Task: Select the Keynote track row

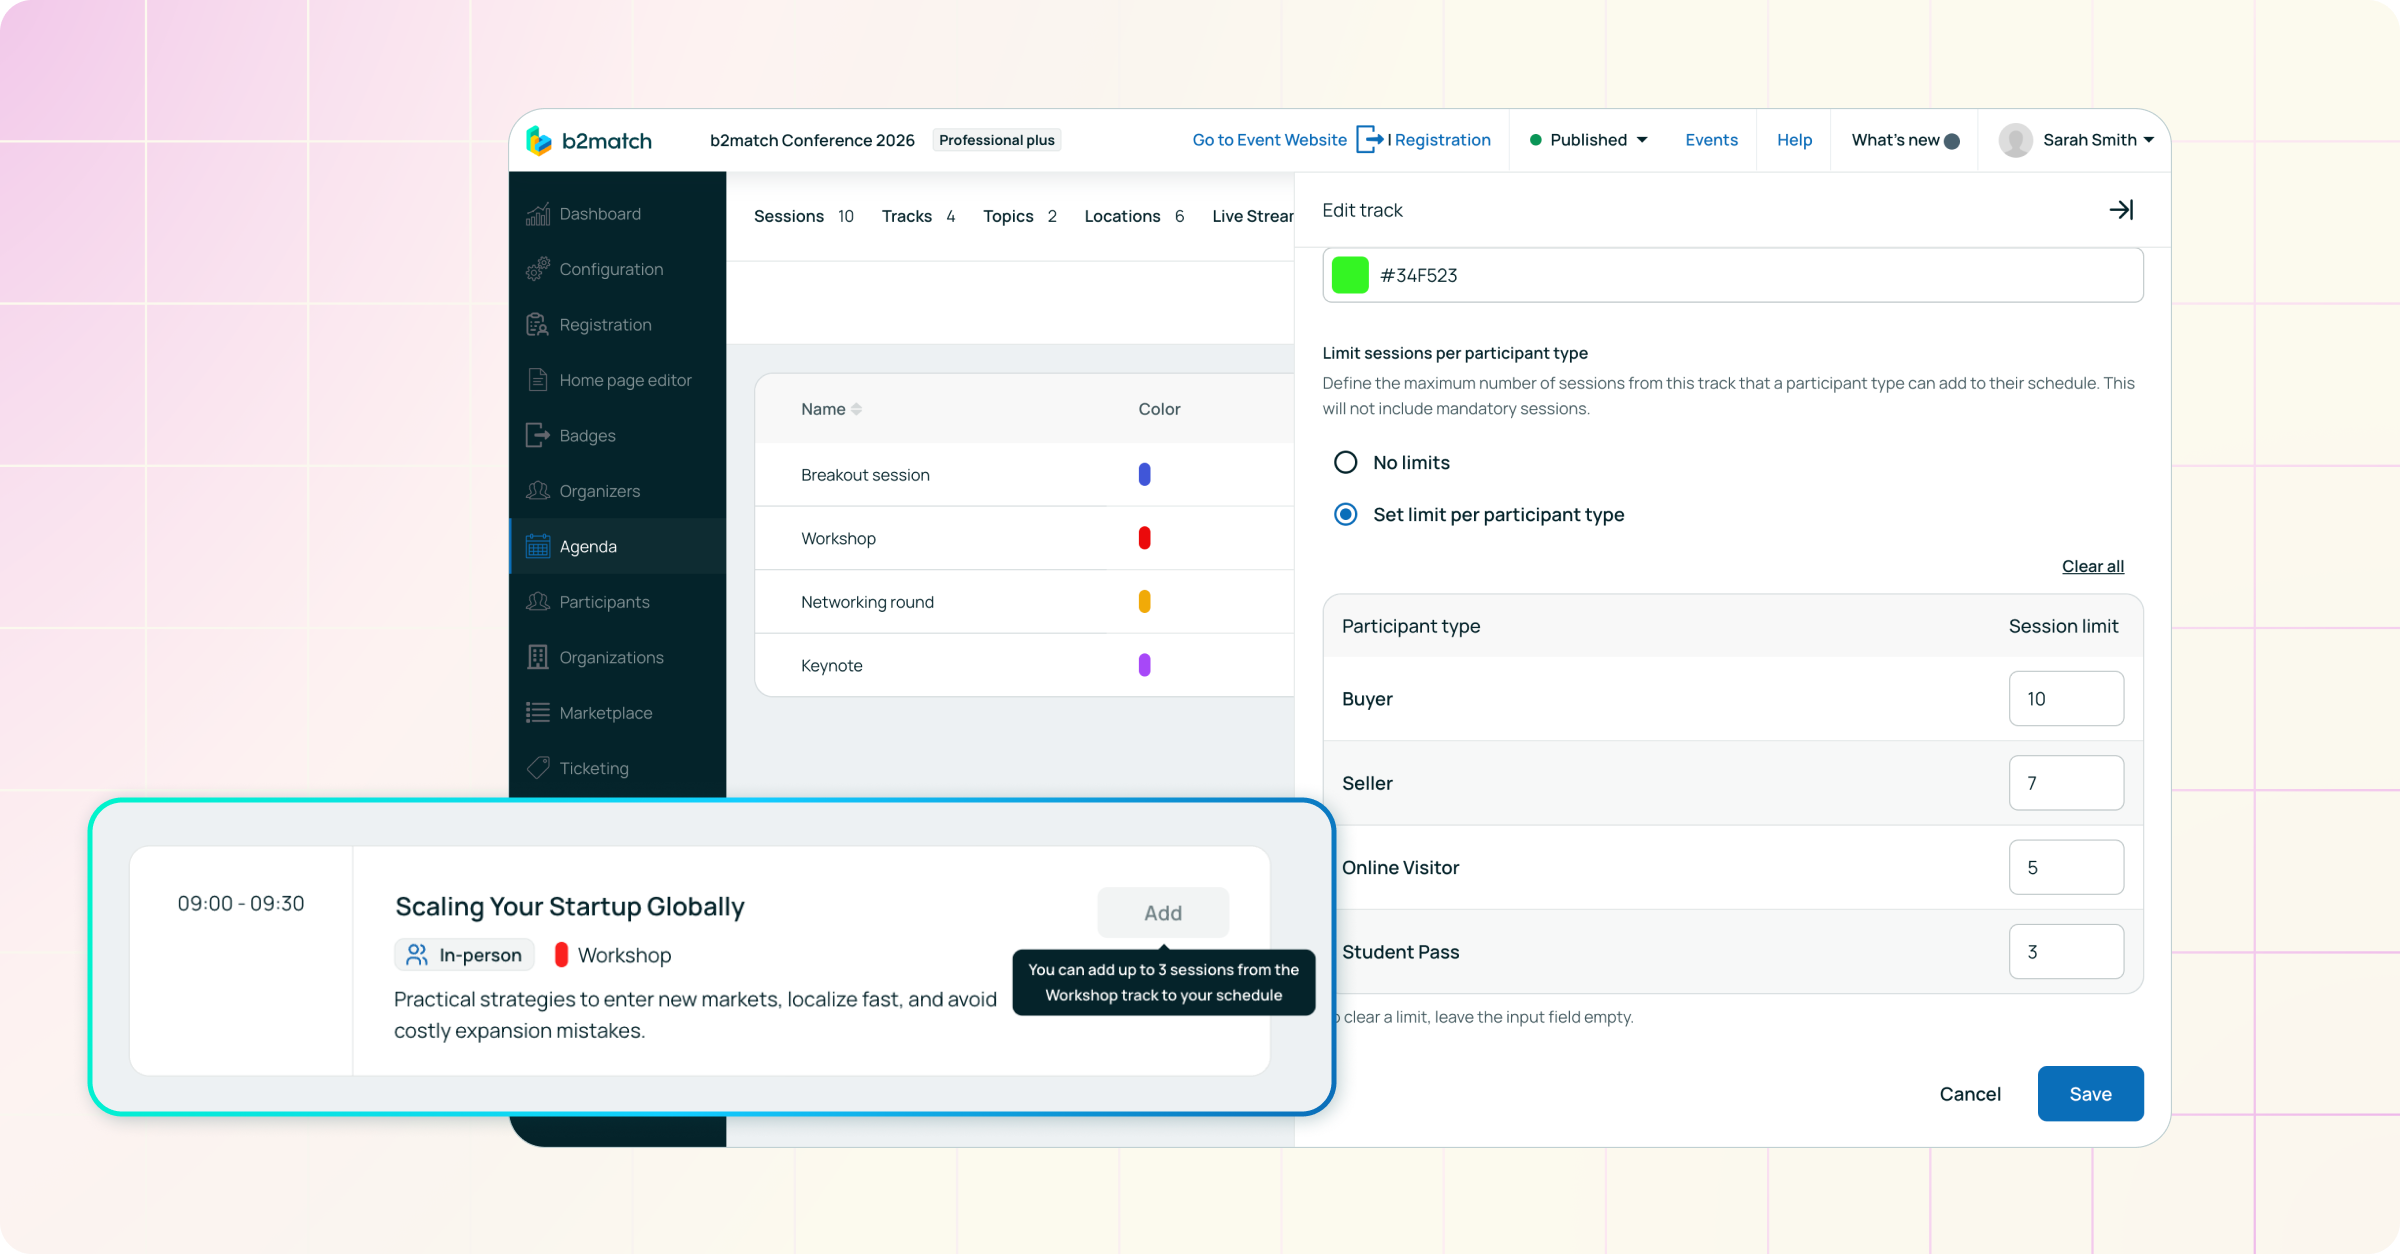Action: click(x=1024, y=665)
